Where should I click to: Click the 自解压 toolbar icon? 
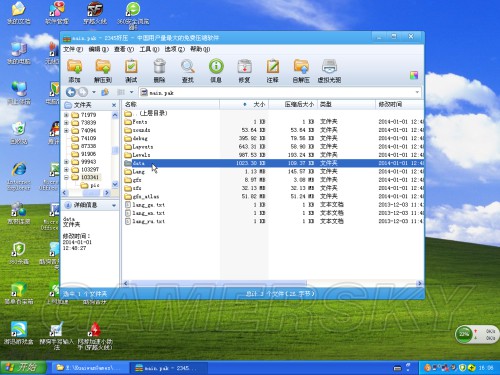[x=301, y=66]
